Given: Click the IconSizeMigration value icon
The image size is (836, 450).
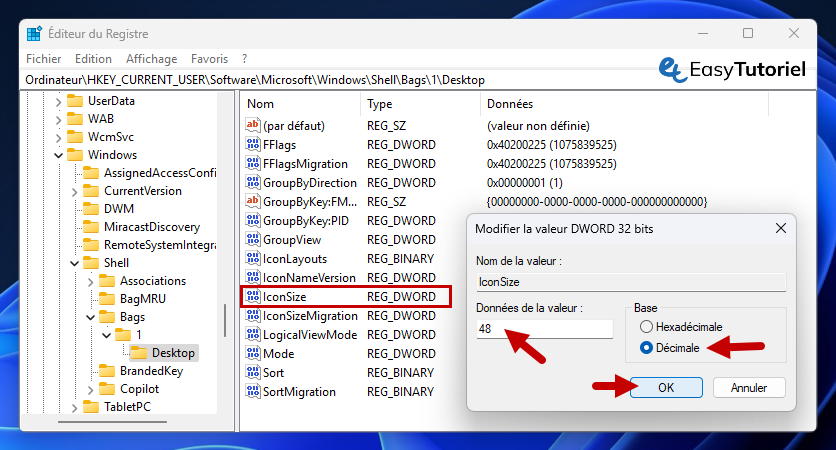Looking at the screenshot, I should (x=253, y=316).
